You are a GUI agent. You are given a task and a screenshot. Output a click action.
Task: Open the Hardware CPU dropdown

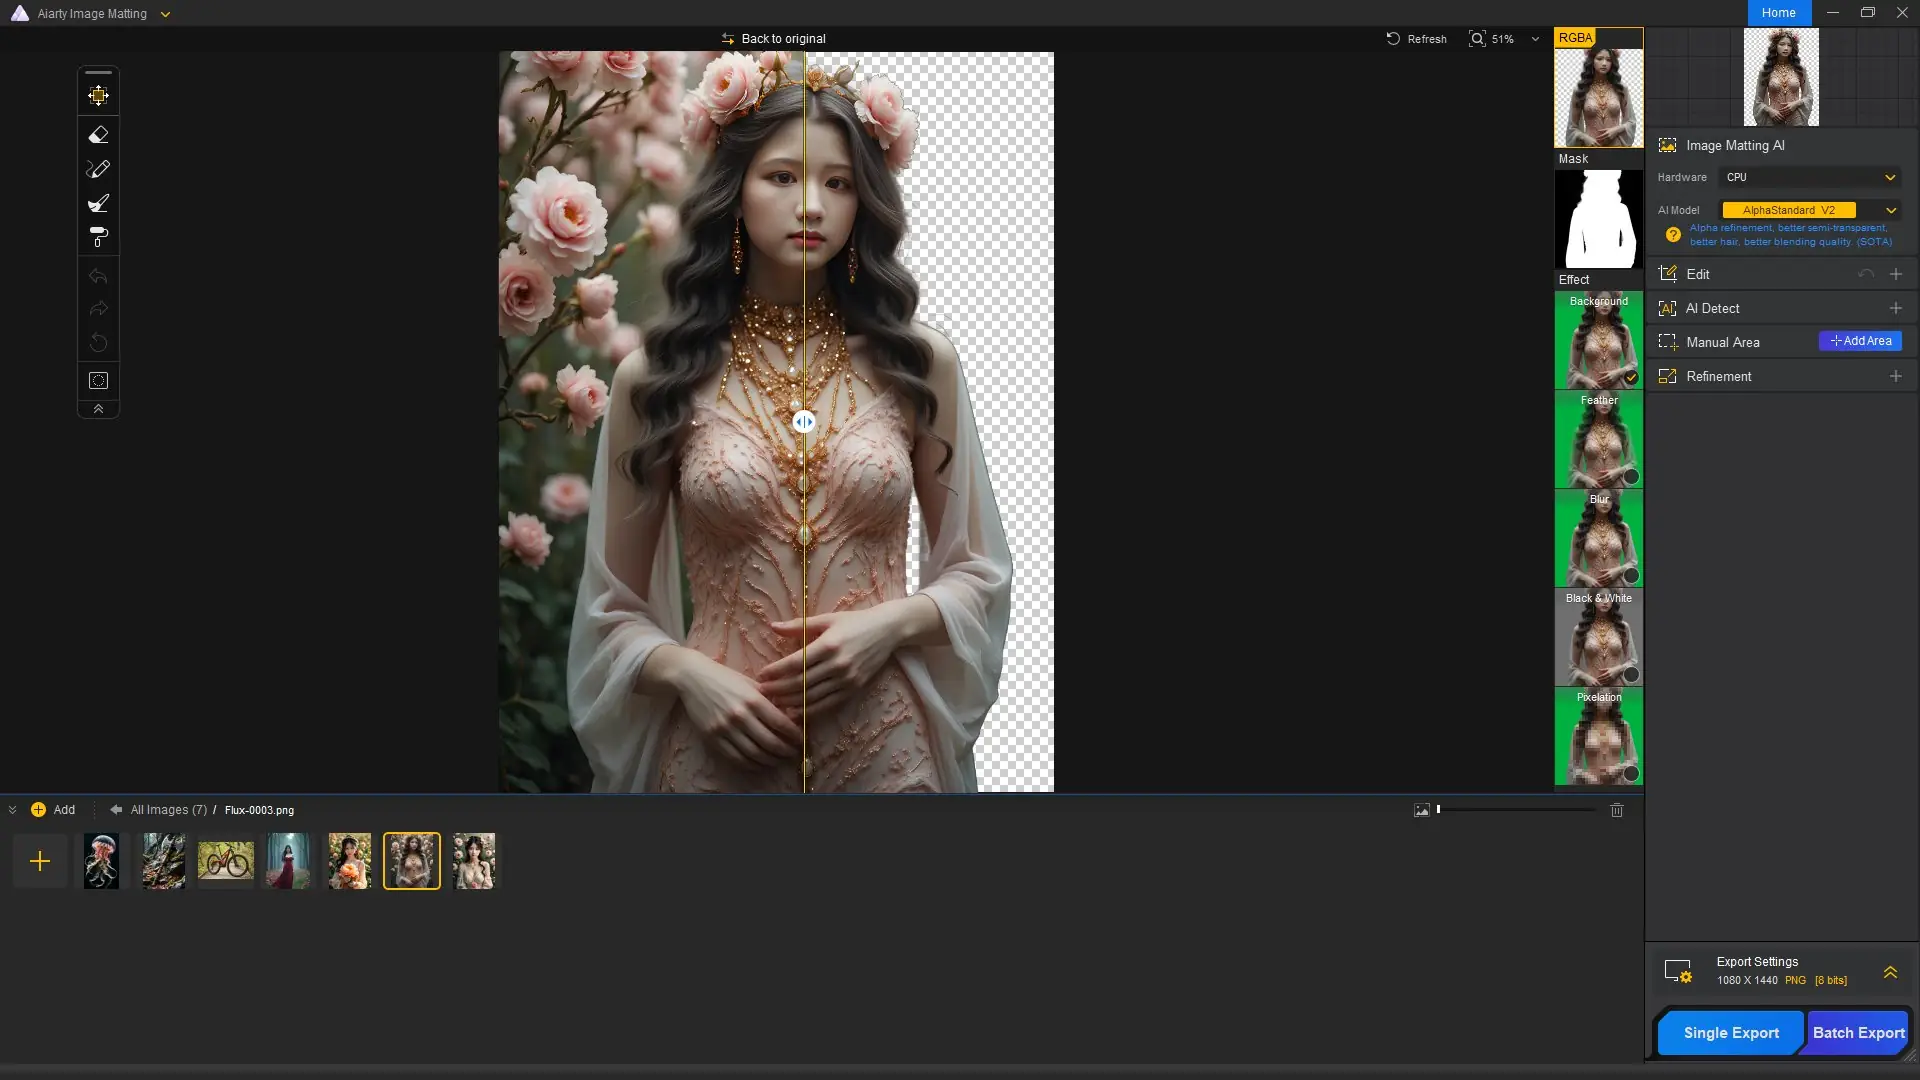pyautogui.click(x=1810, y=177)
